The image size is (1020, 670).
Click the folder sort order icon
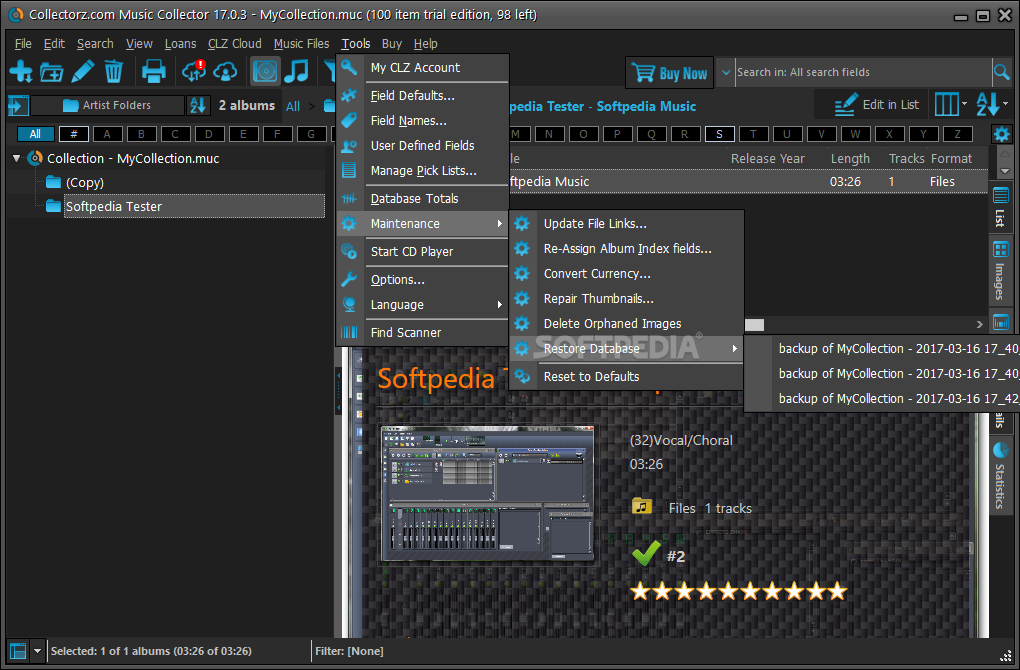(x=198, y=105)
